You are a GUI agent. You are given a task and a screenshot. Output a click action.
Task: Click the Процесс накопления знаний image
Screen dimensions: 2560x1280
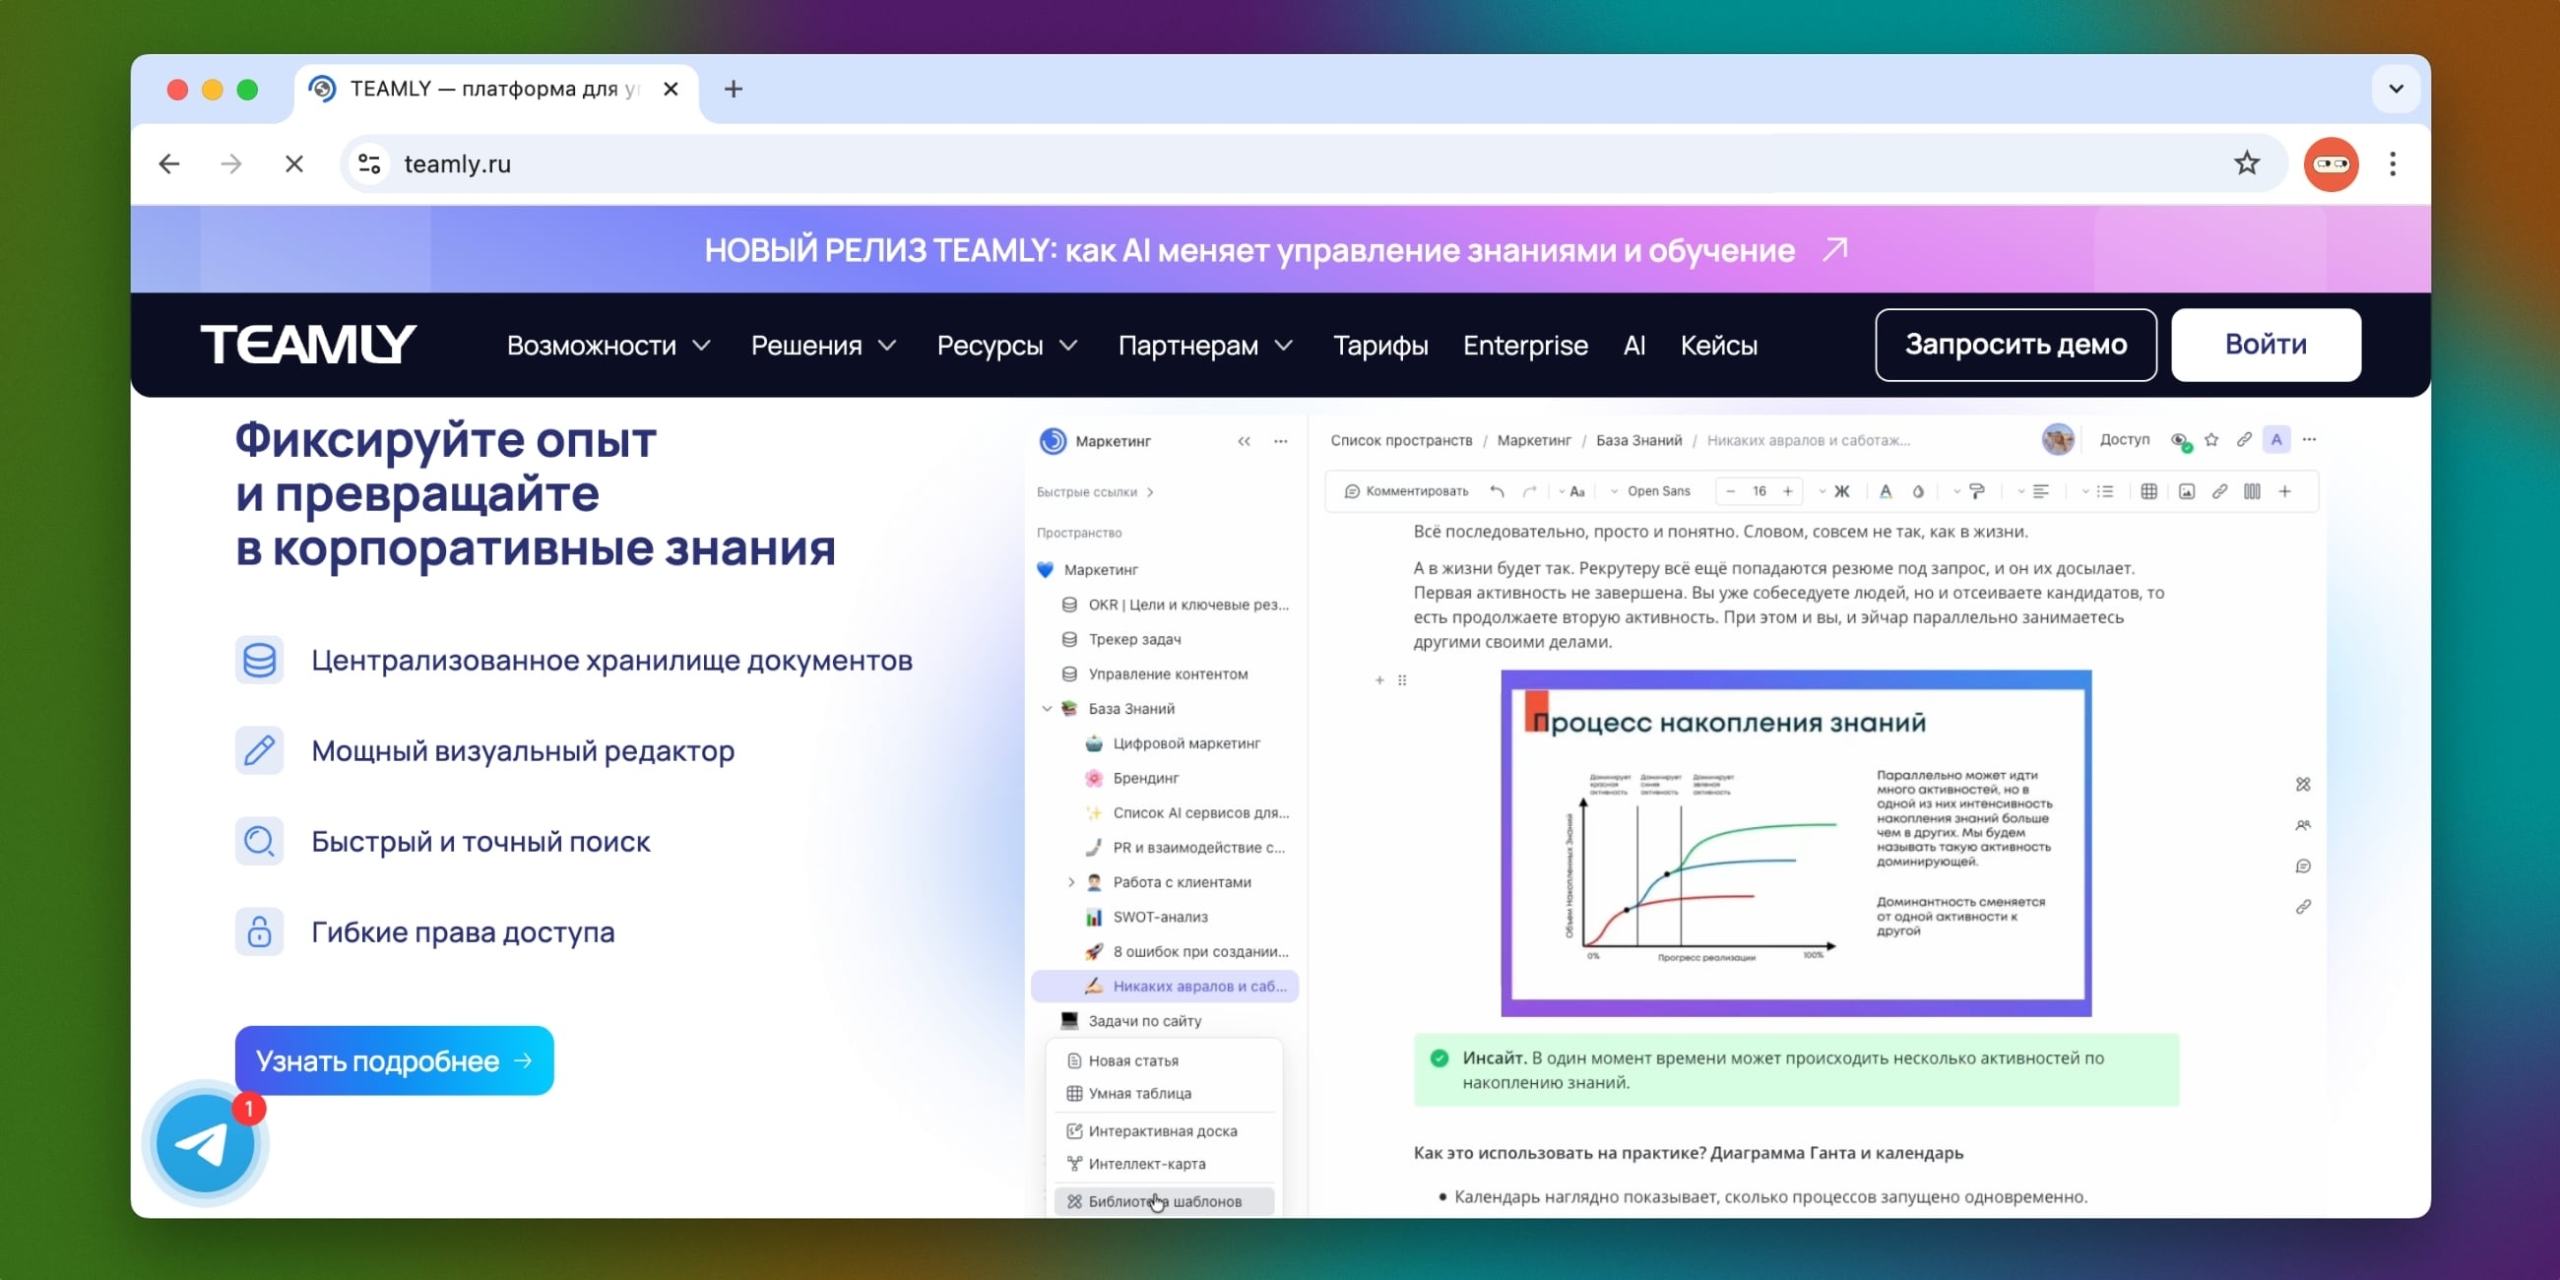click(1796, 843)
